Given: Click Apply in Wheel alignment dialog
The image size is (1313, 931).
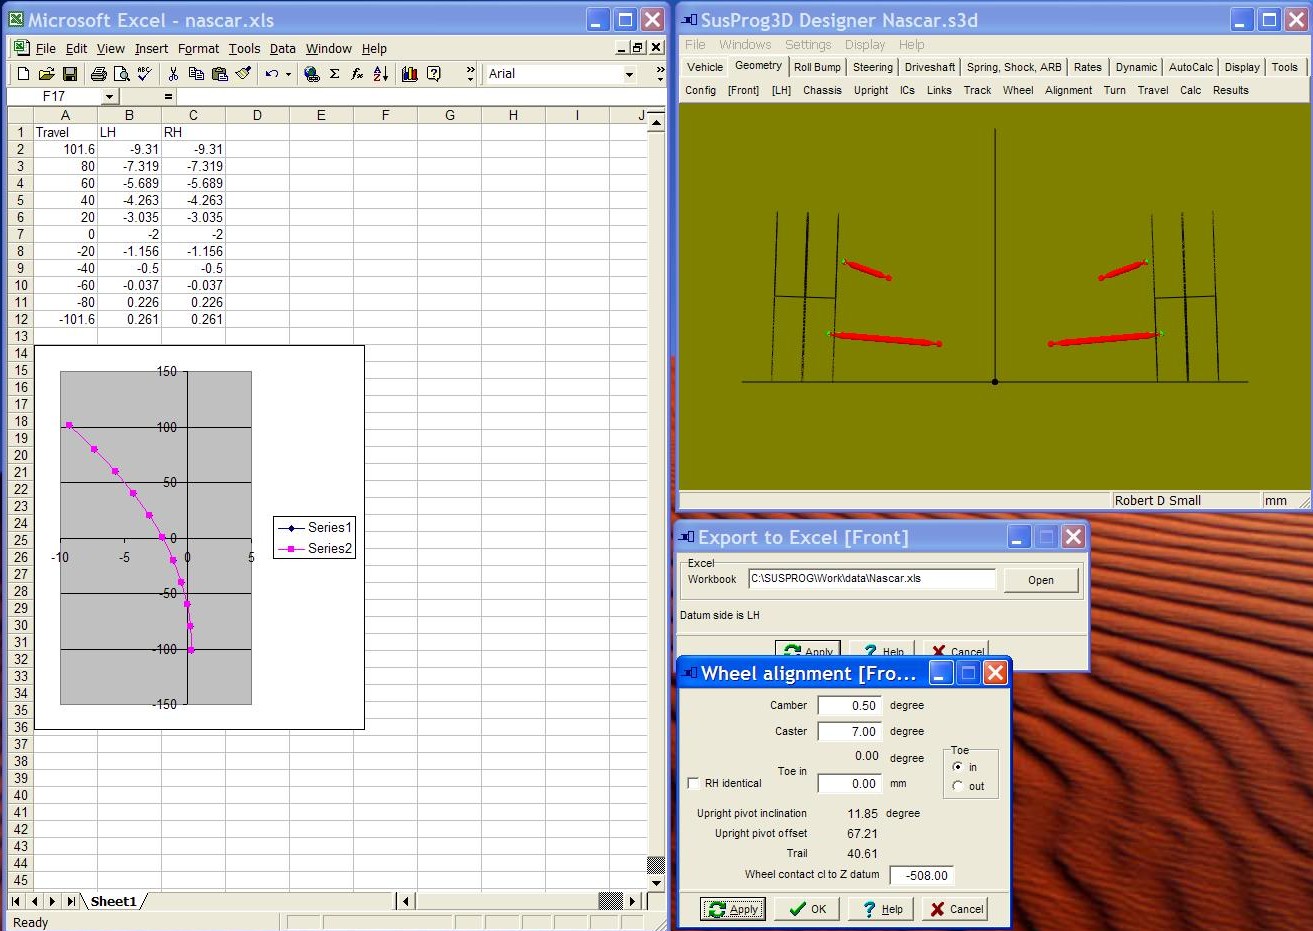Looking at the screenshot, I should coord(733,909).
